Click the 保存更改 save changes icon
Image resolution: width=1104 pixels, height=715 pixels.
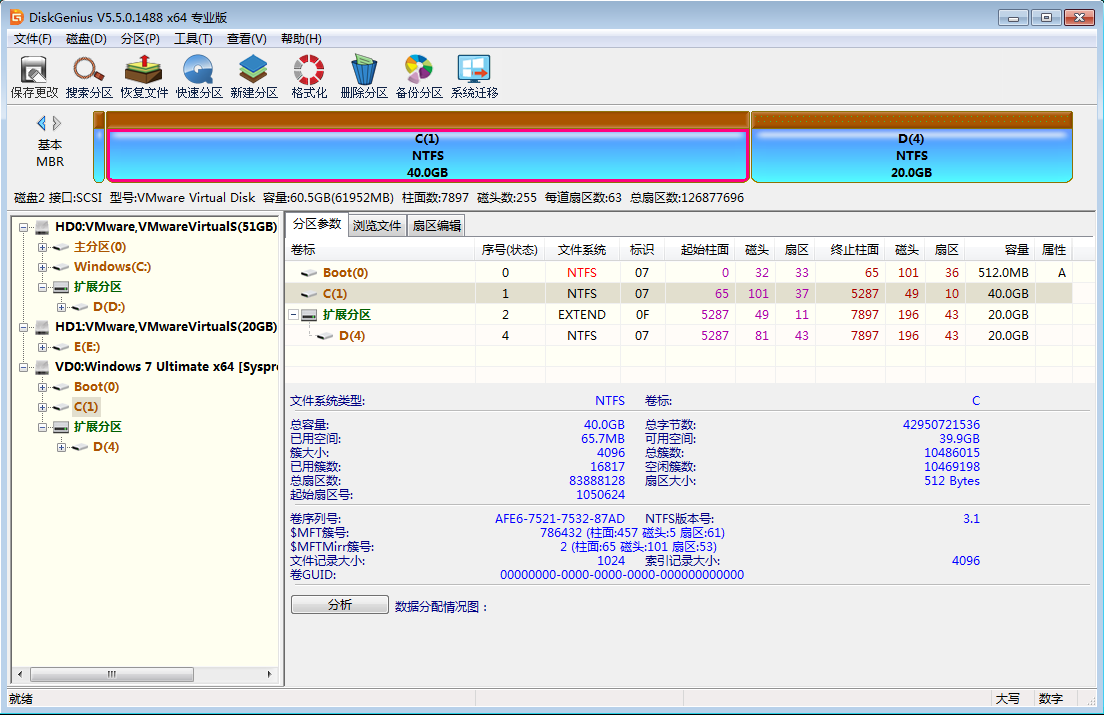tap(34, 76)
